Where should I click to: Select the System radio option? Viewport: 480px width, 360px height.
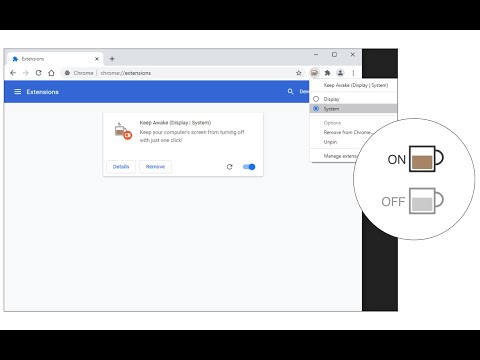coord(316,109)
